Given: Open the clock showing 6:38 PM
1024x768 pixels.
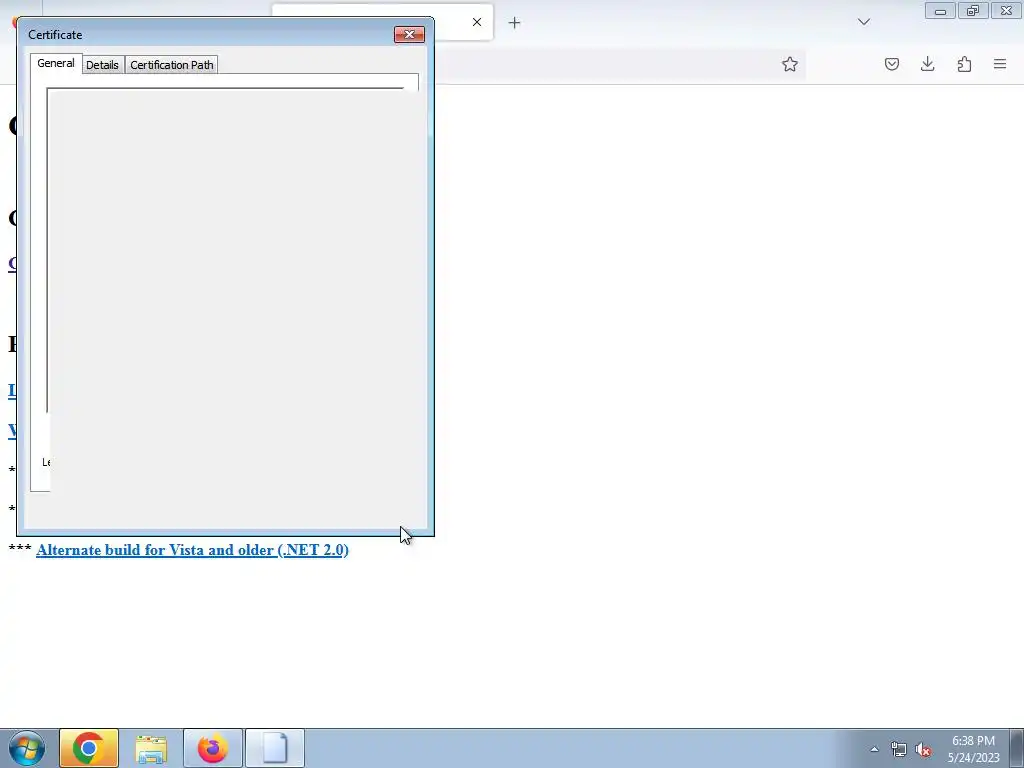Looking at the screenshot, I should (974, 749).
